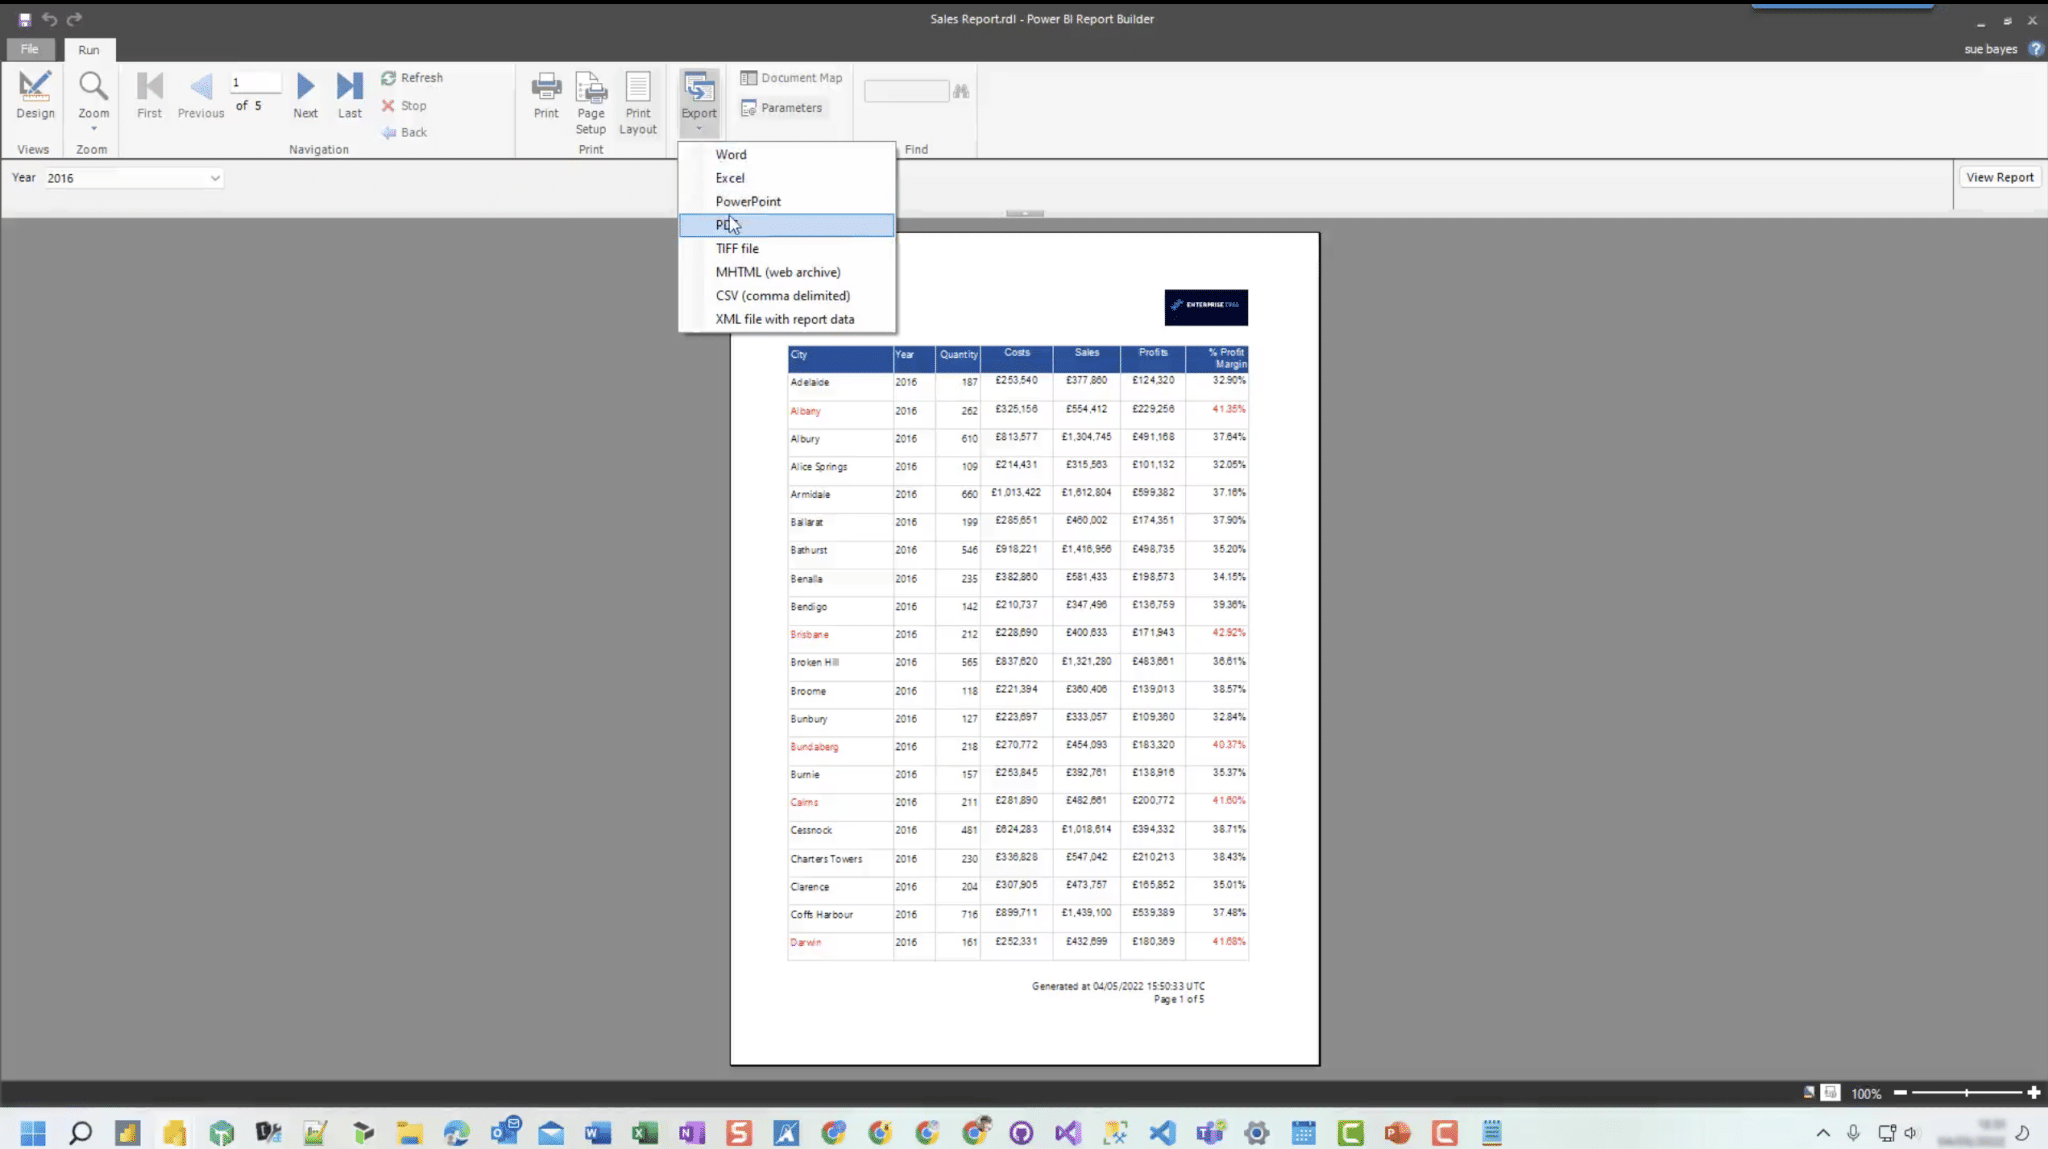Select XML file with report data

point(785,318)
